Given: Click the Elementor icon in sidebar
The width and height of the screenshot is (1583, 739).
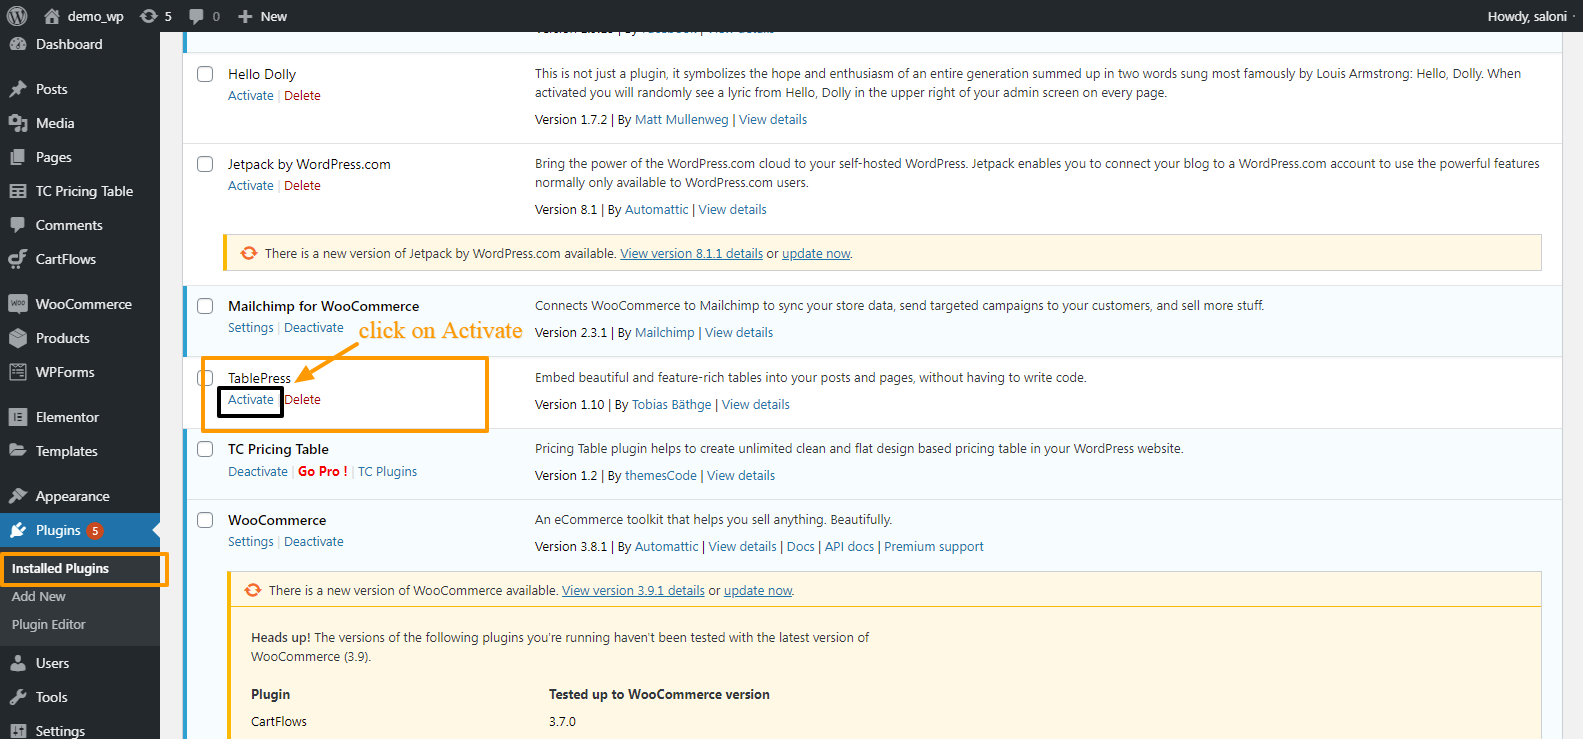Looking at the screenshot, I should 17,417.
